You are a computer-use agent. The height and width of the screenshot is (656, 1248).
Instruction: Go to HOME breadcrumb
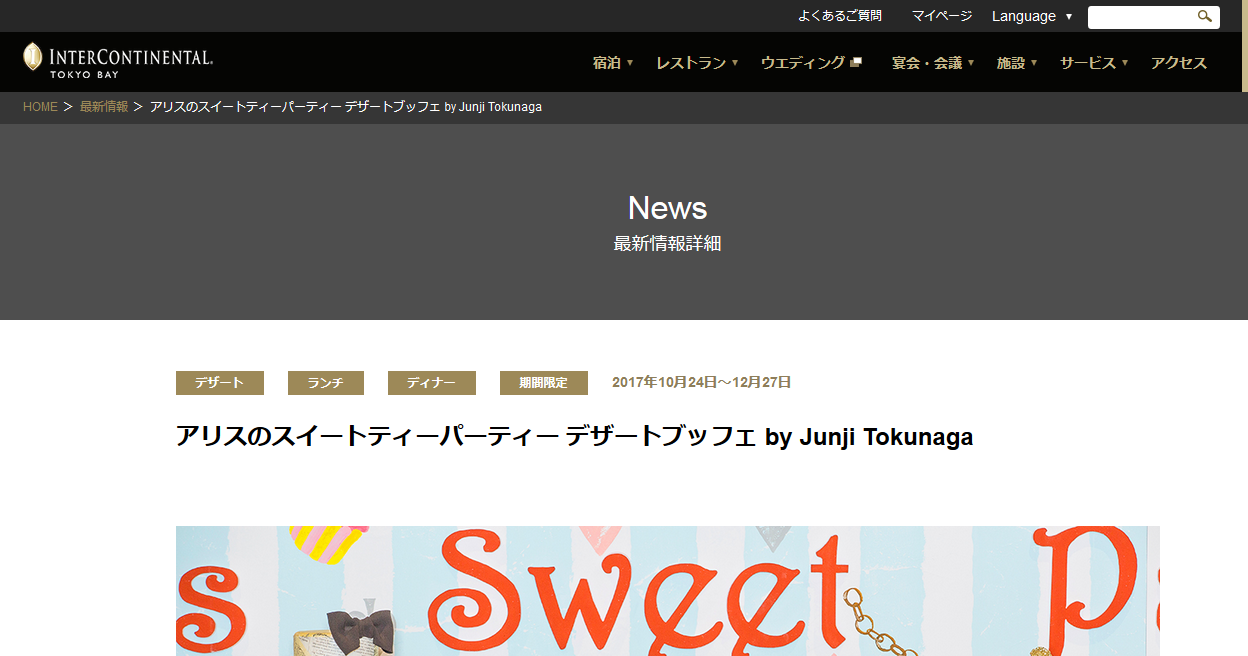point(40,107)
